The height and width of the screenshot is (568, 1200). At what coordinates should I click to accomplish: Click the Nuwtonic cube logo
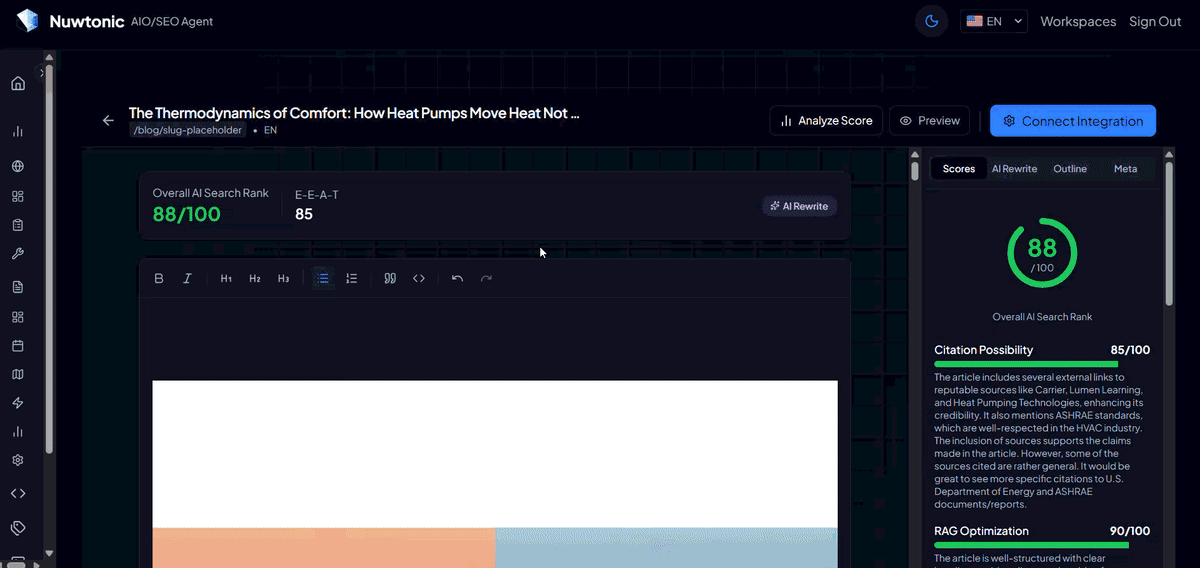tap(27, 21)
